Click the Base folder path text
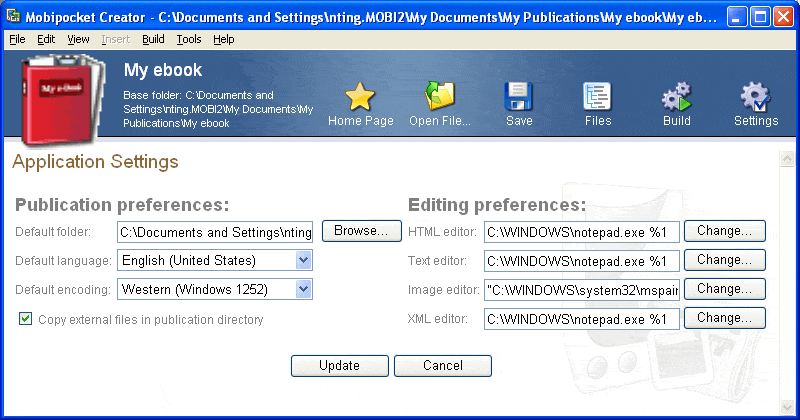This screenshot has height=420, width=800. pyautogui.click(x=218, y=109)
